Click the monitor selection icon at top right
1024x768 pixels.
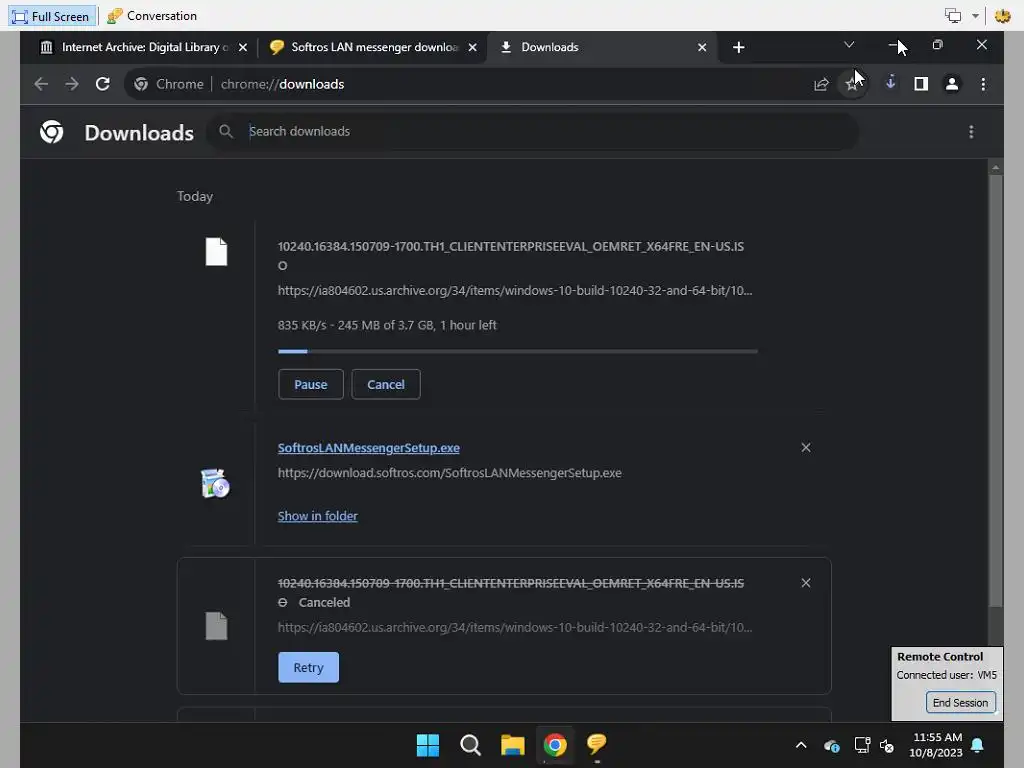point(953,16)
